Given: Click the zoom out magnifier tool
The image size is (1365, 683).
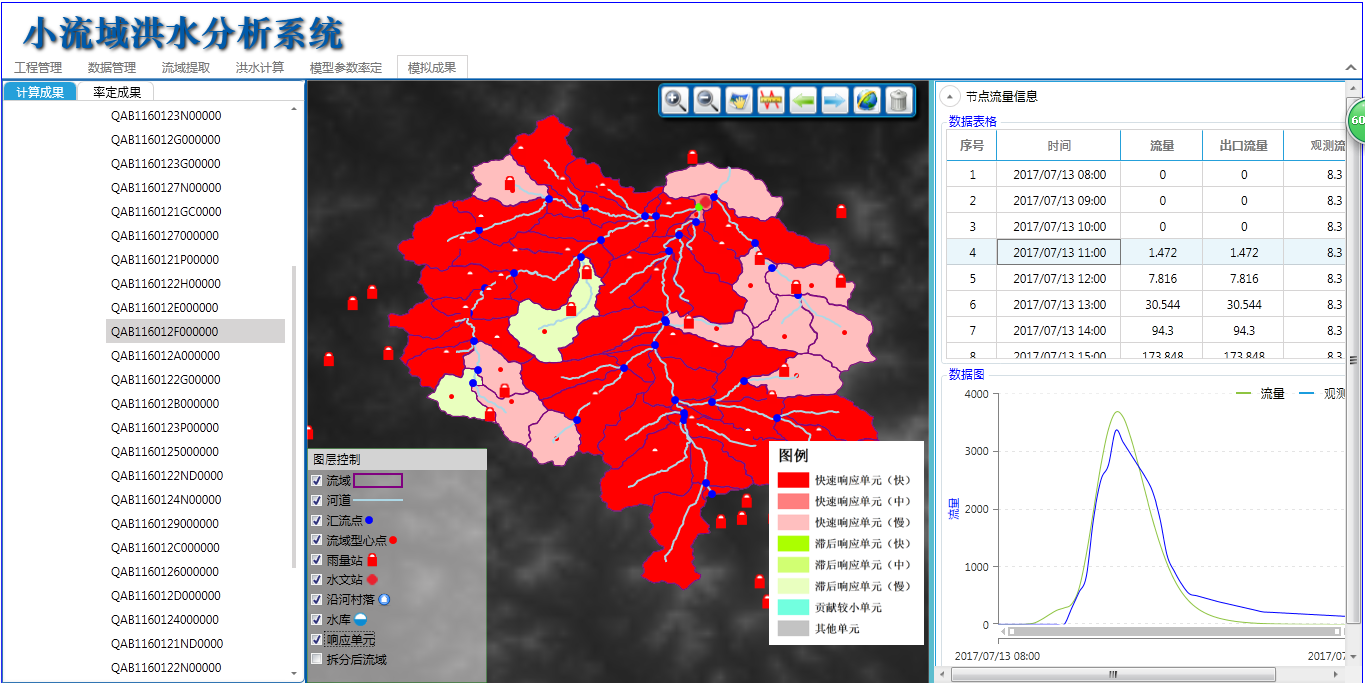Looking at the screenshot, I should [x=708, y=101].
